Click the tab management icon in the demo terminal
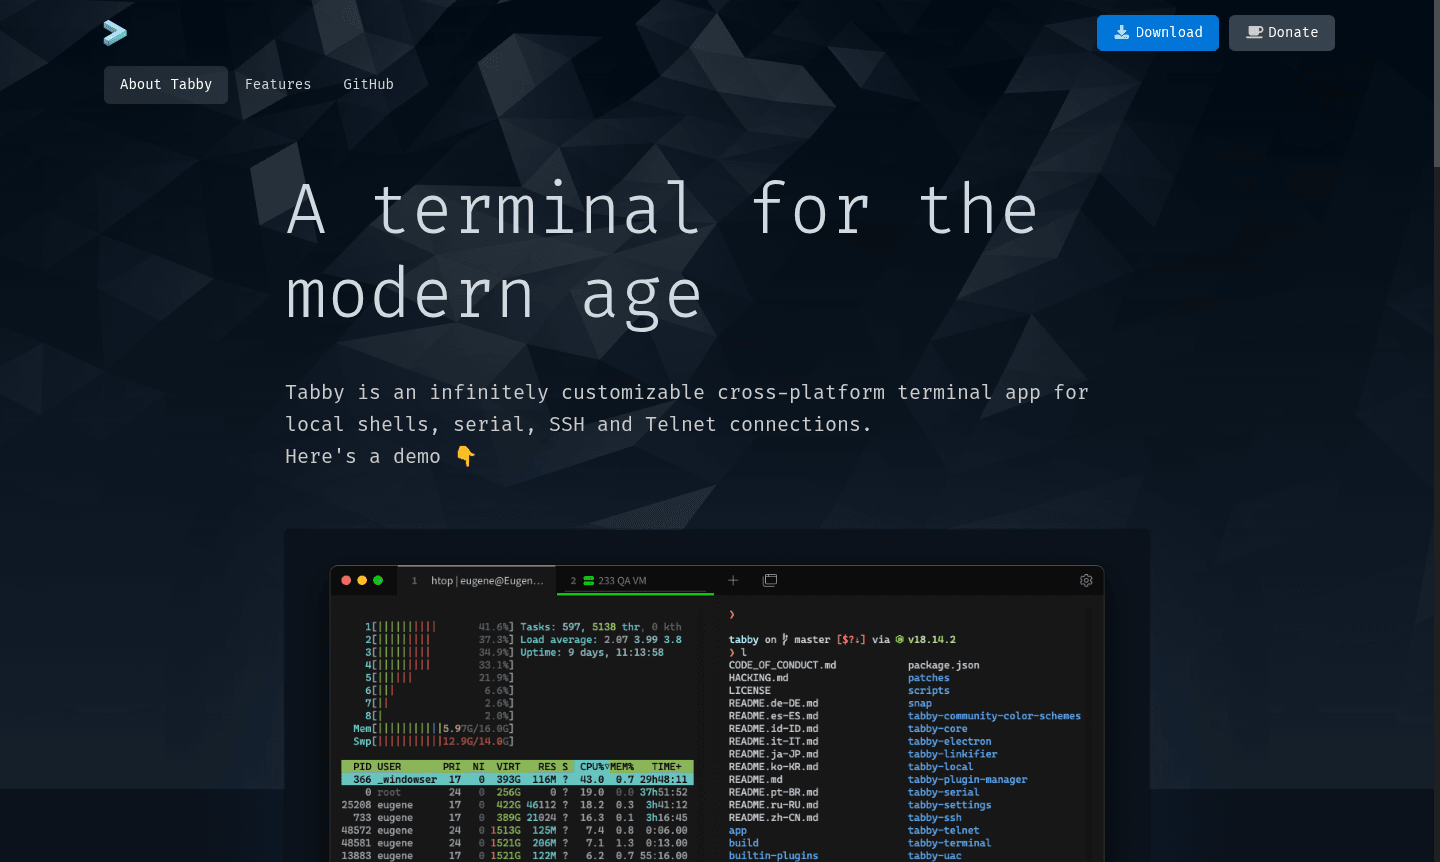 (x=769, y=580)
